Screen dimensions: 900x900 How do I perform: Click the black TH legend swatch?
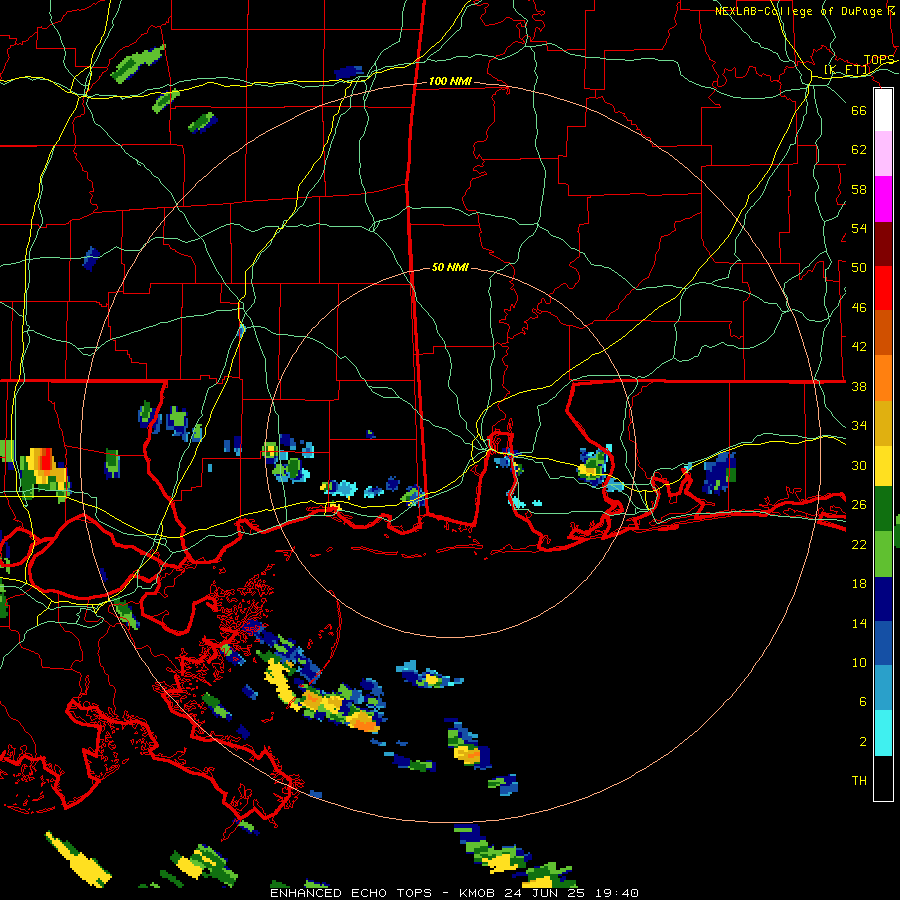point(883,778)
